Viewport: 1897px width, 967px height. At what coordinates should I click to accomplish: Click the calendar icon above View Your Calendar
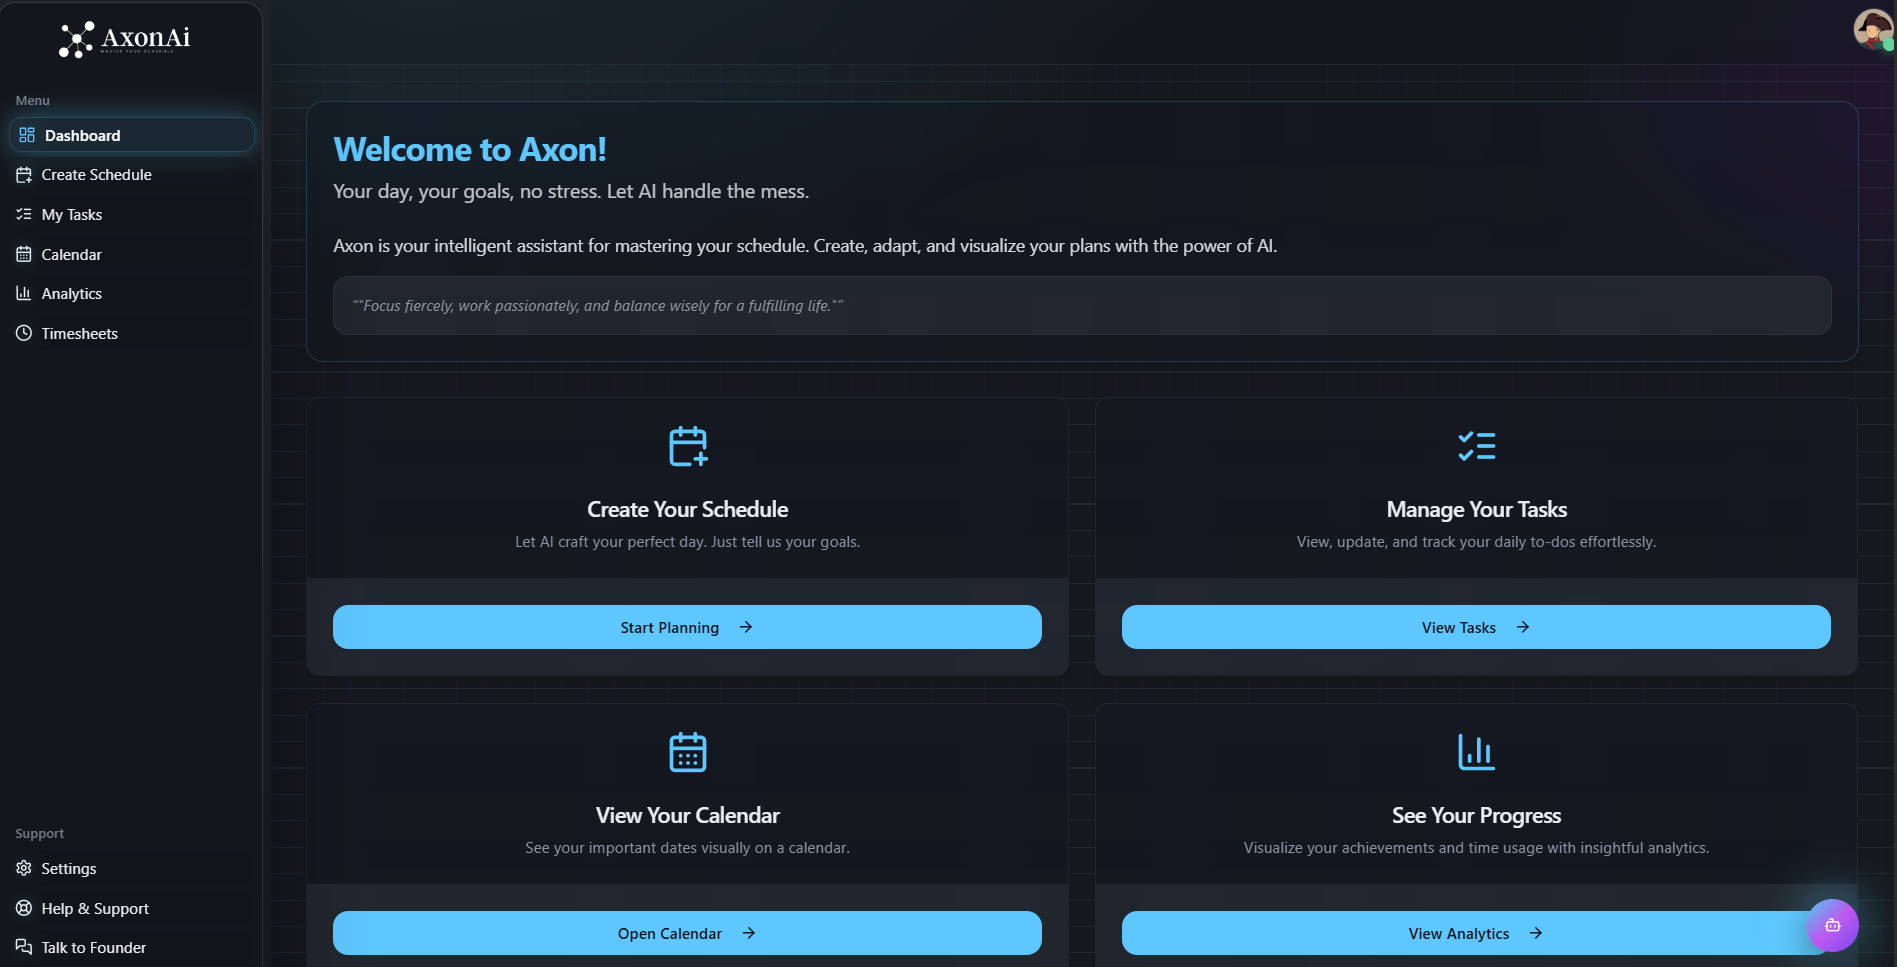point(687,752)
